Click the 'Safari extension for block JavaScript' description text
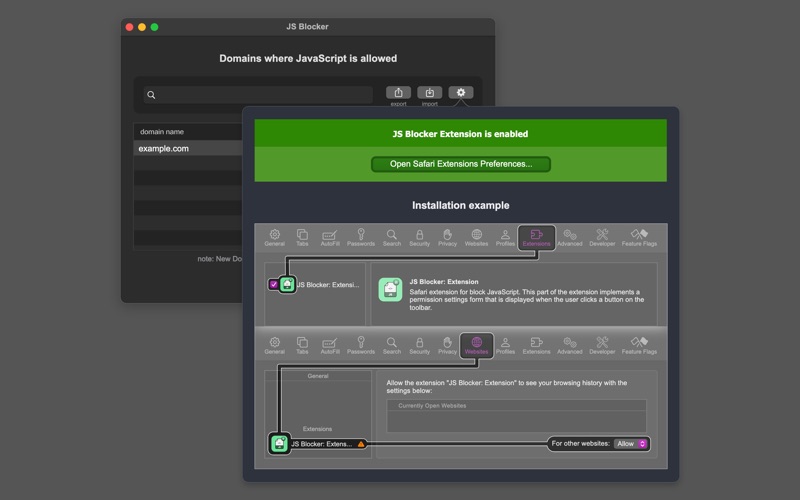This screenshot has height=500, width=800. (x=526, y=299)
